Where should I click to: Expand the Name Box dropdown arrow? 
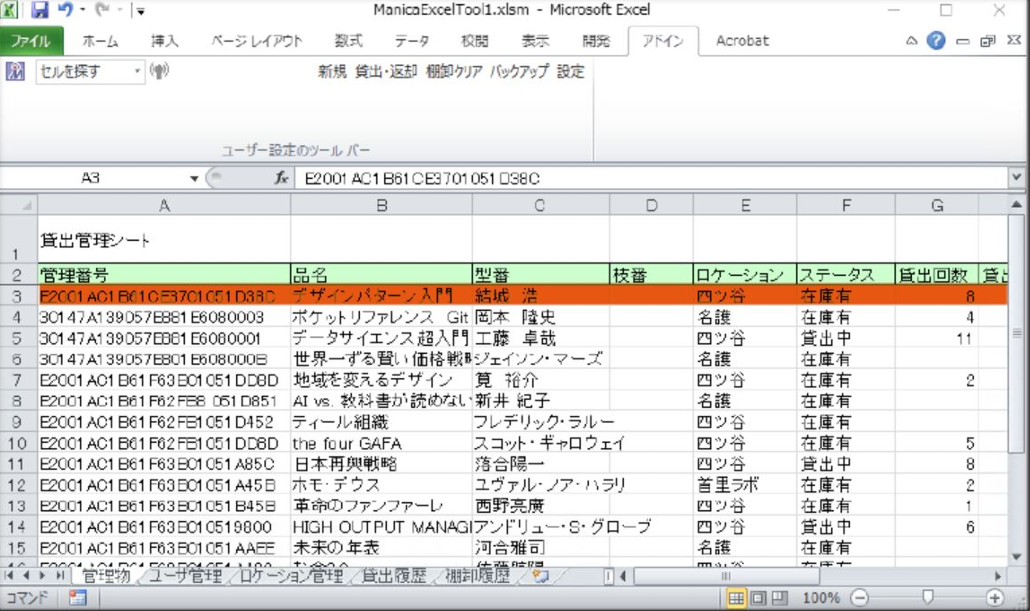194,178
